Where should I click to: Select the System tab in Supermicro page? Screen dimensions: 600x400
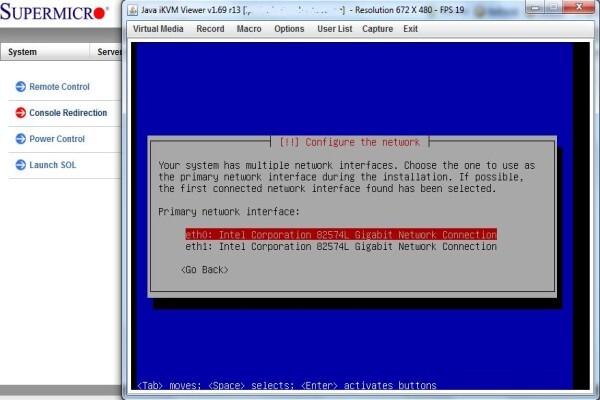click(x=45, y=52)
